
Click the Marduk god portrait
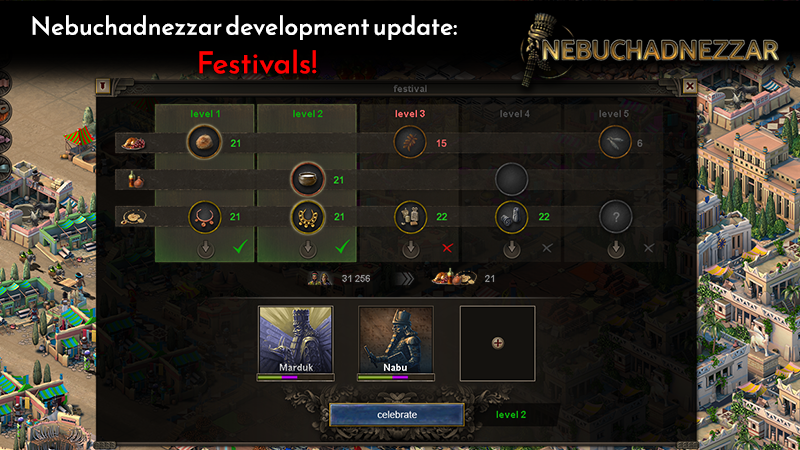(x=295, y=340)
